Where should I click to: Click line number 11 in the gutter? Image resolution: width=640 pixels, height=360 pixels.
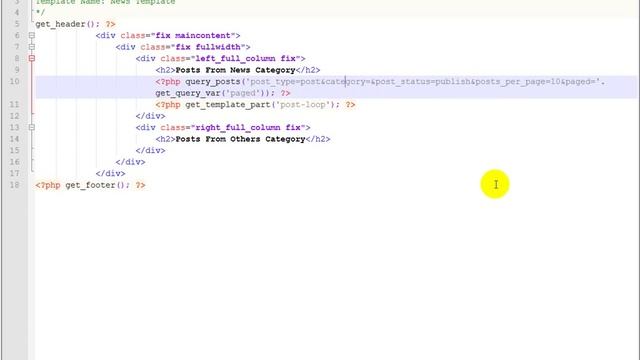[14, 104]
